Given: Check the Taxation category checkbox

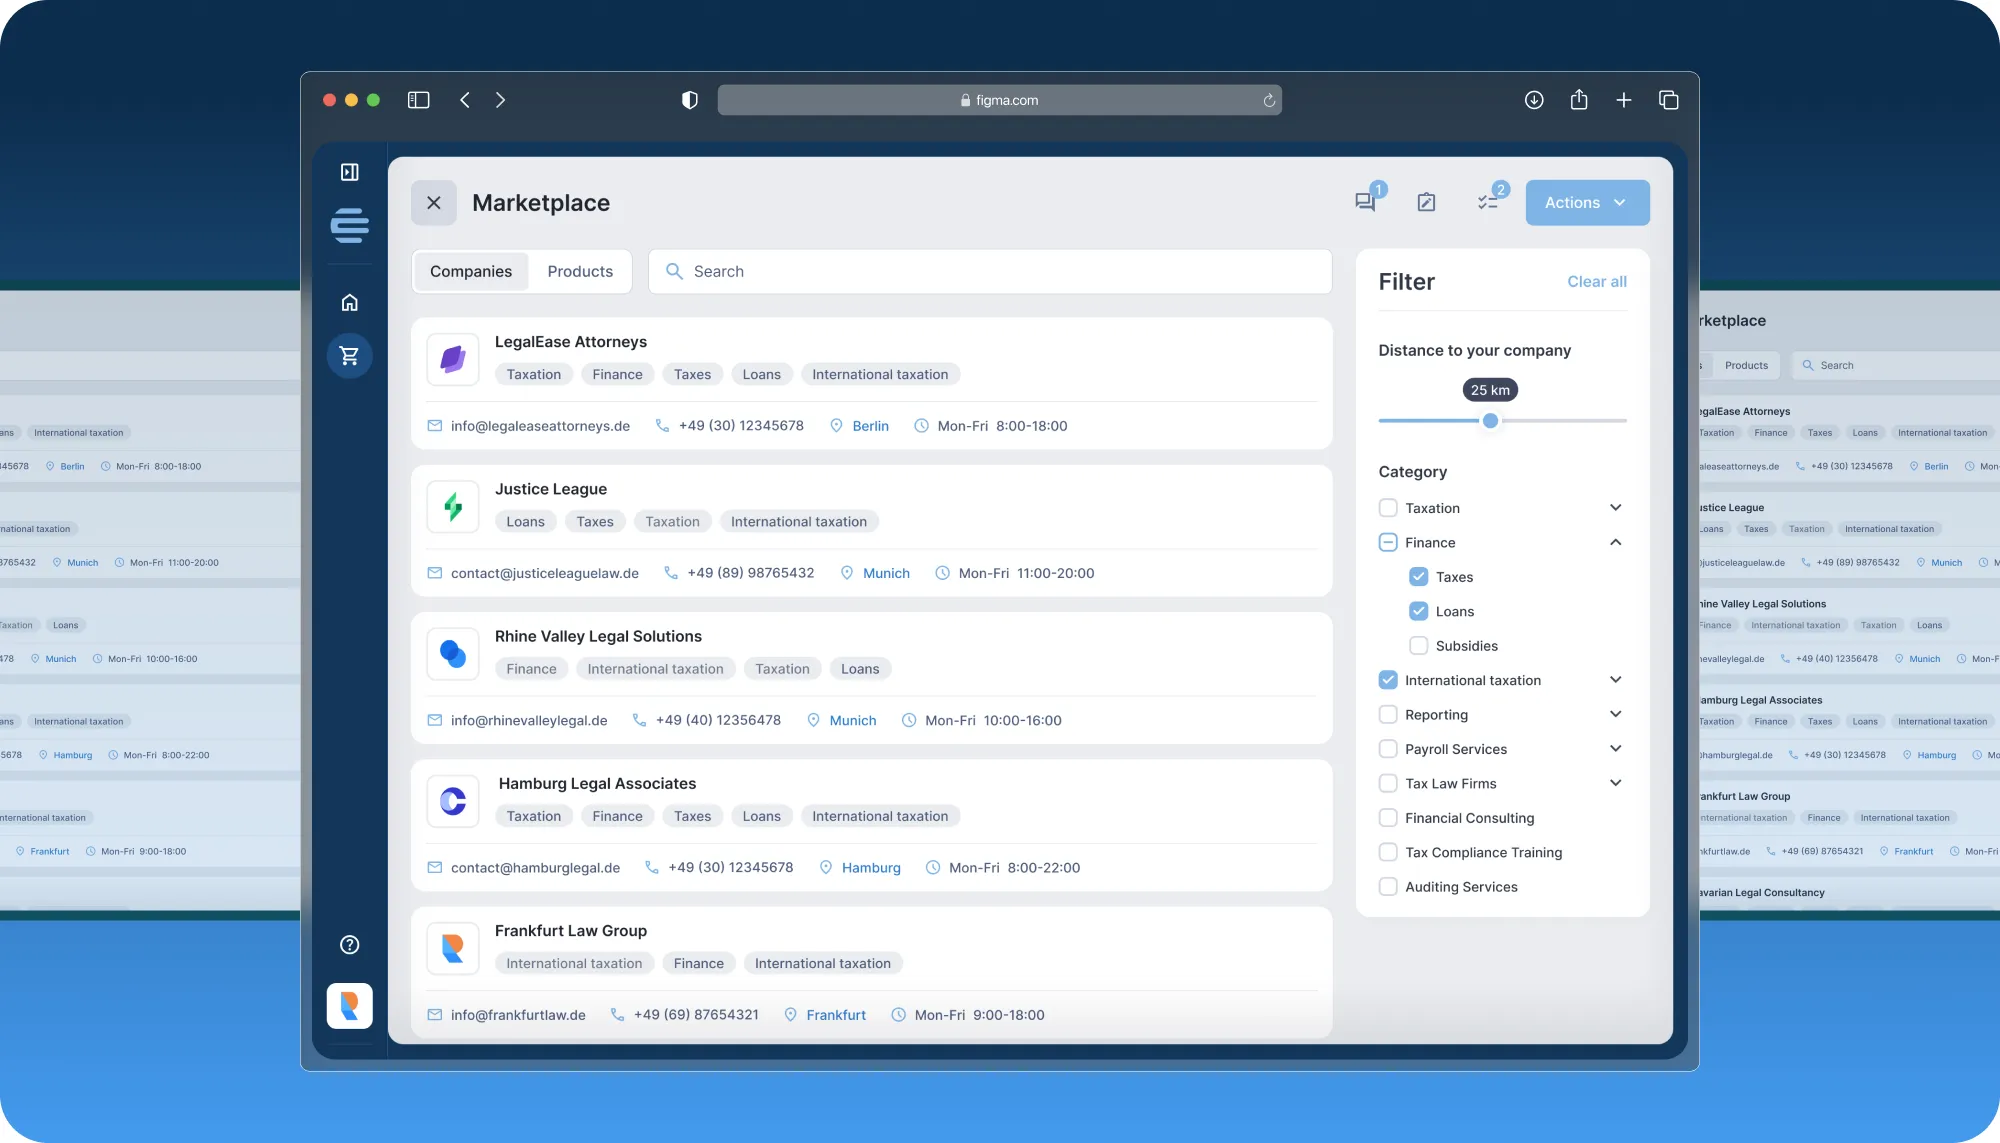Looking at the screenshot, I should click(1388, 508).
